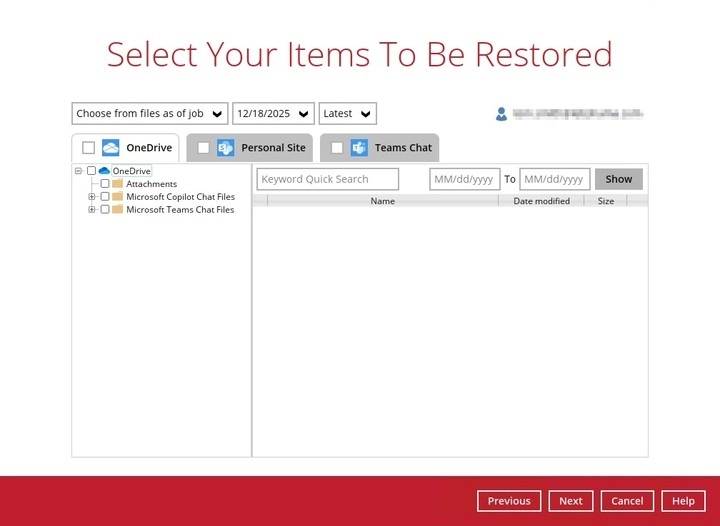Sort by the Date modified column header
The image size is (720, 526).
pyautogui.click(x=541, y=201)
